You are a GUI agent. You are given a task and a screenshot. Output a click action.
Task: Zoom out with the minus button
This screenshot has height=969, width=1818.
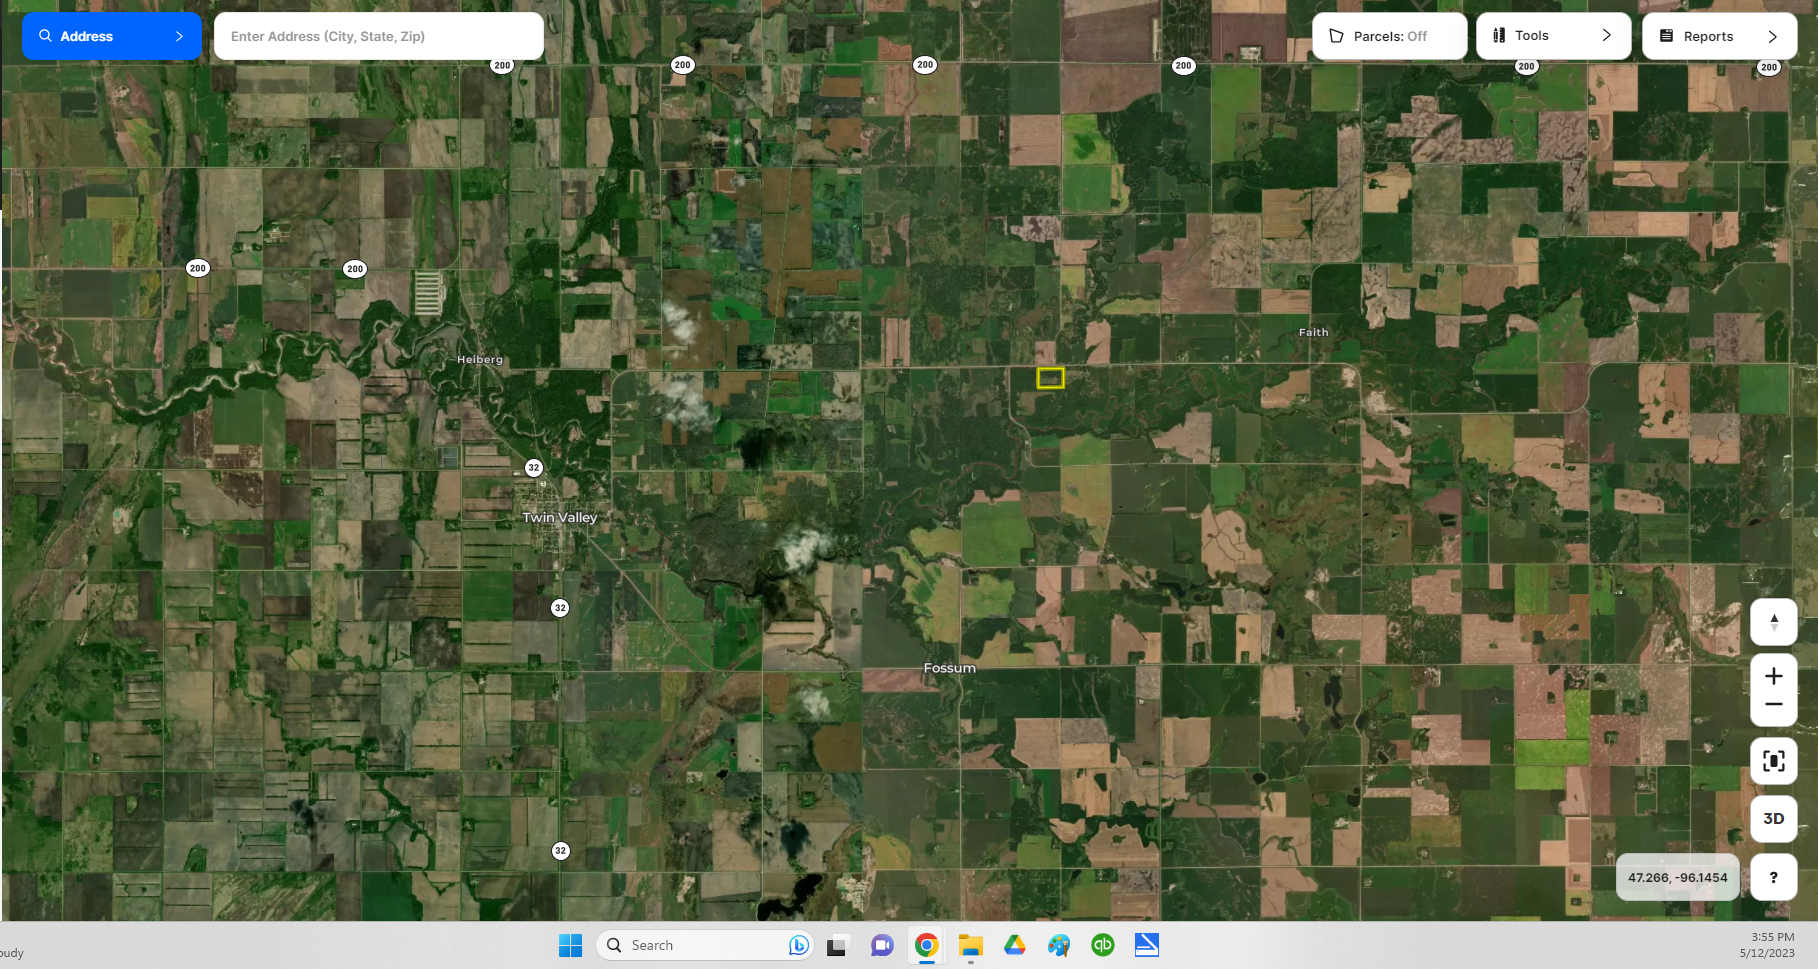(x=1773, y=705)
